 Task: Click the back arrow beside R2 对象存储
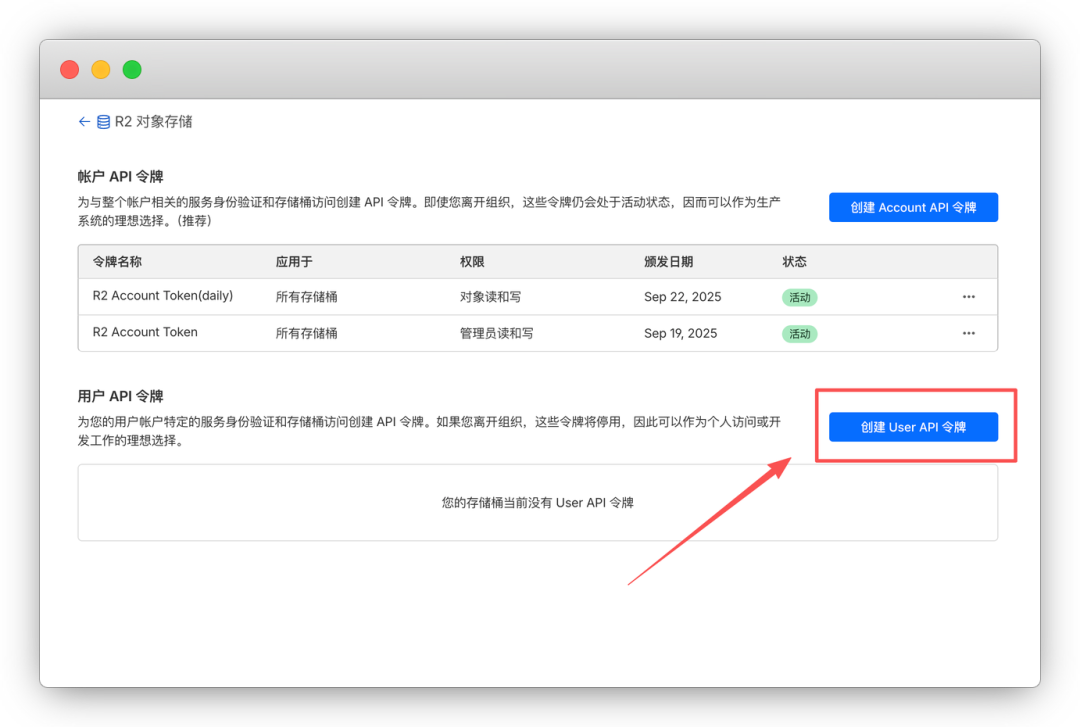point(85,121)
